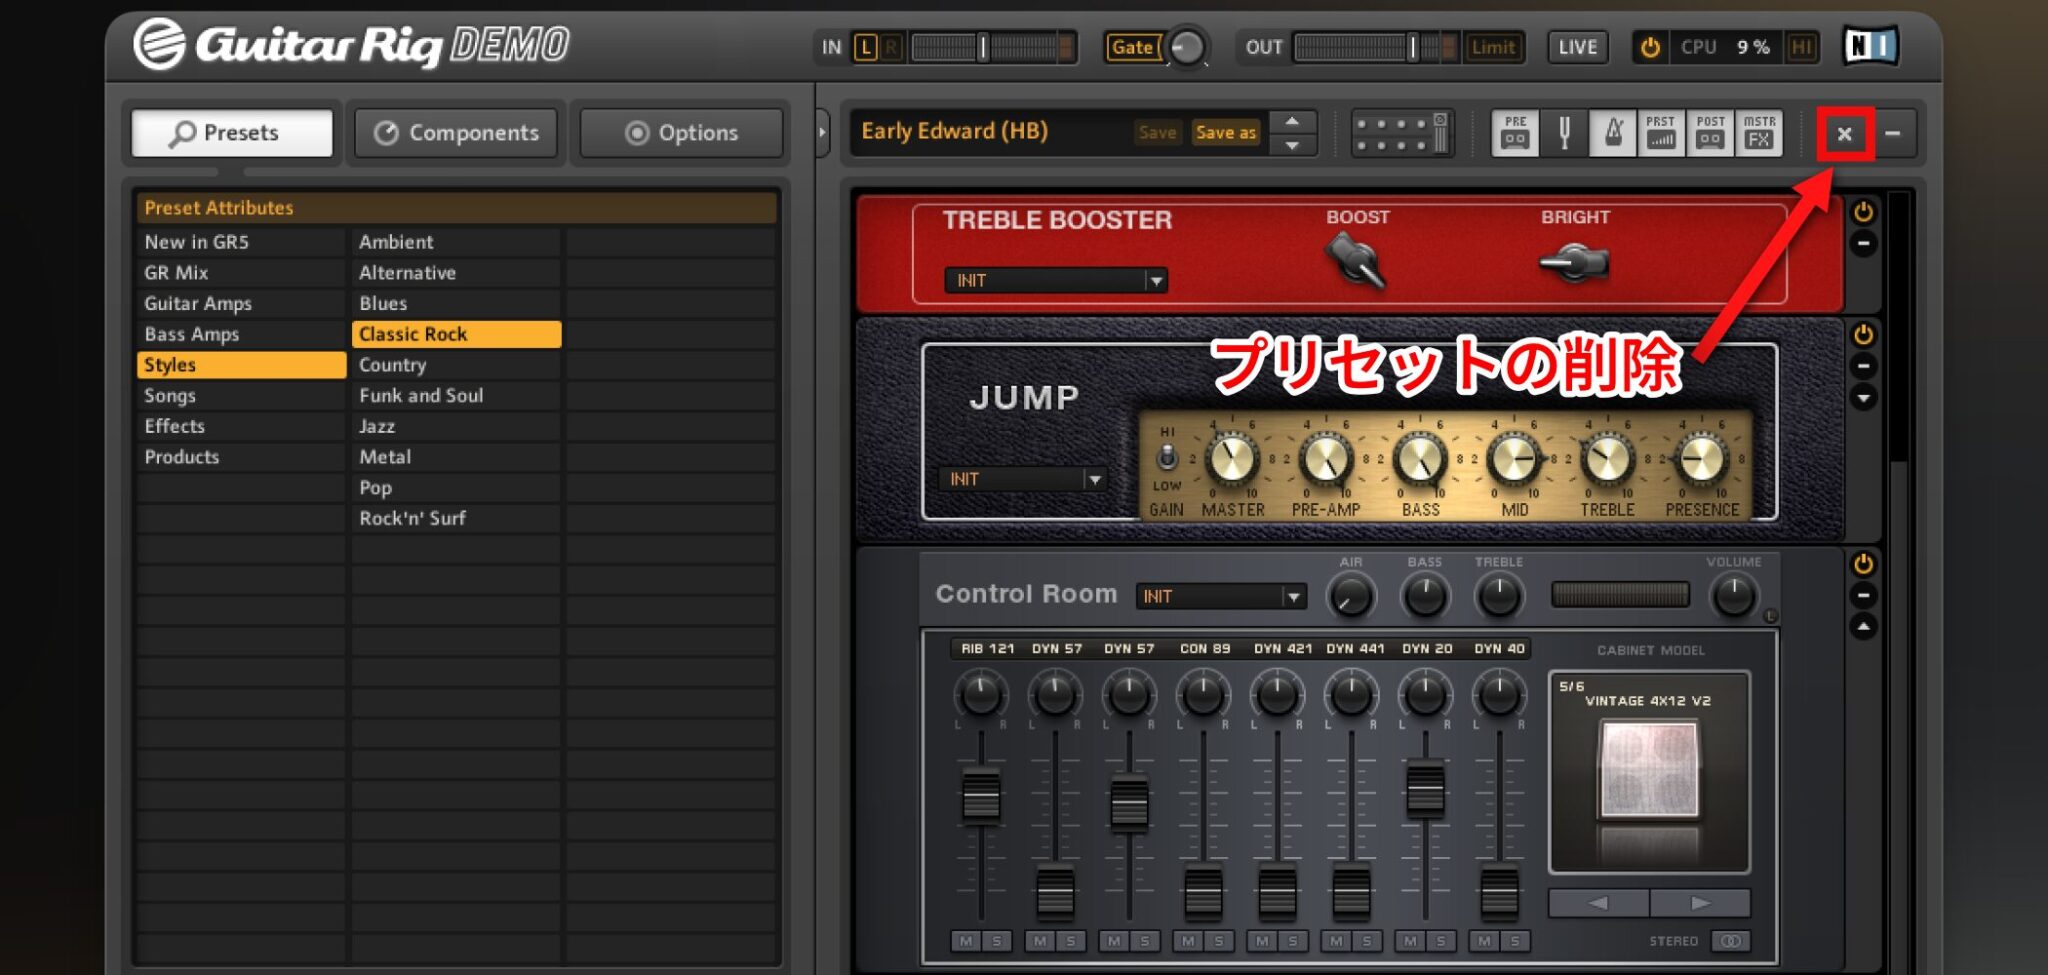Step to the next preset with the down arrow
Viewport: 2048px width, 975px height.
pos(1292,145)
